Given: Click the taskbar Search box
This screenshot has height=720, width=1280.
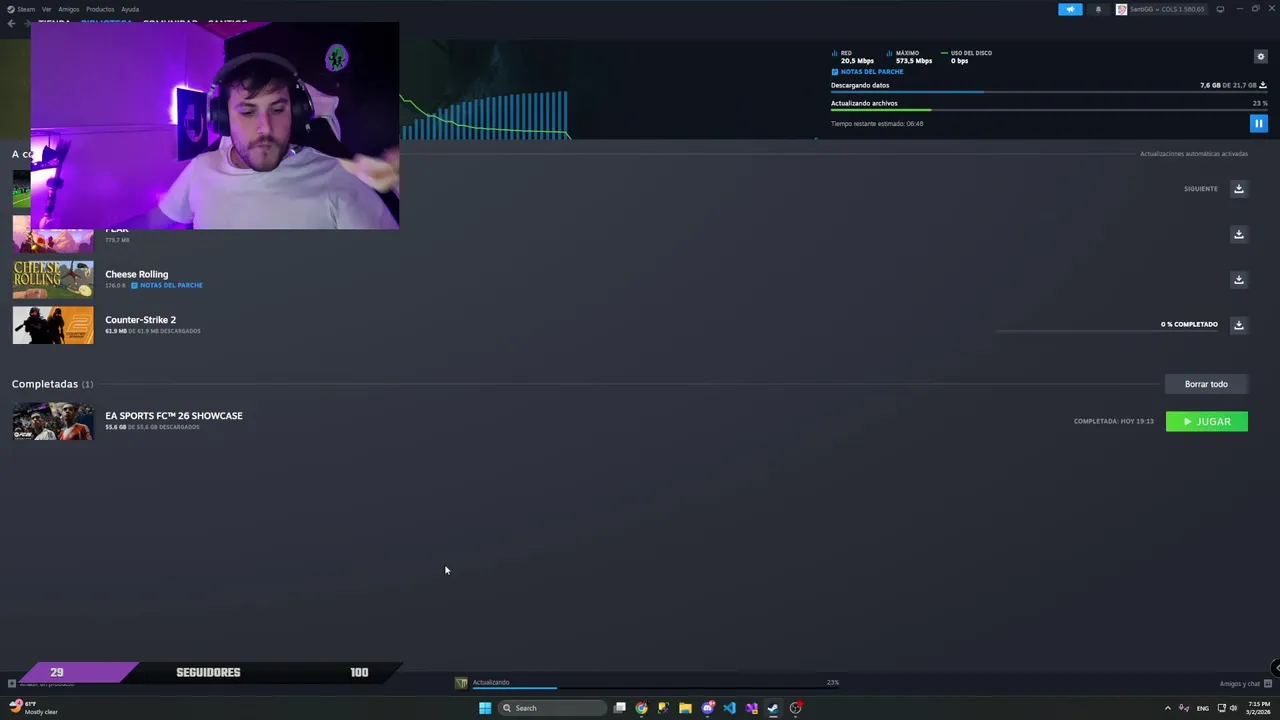Looking at the screenshot, I should point(553,708).
